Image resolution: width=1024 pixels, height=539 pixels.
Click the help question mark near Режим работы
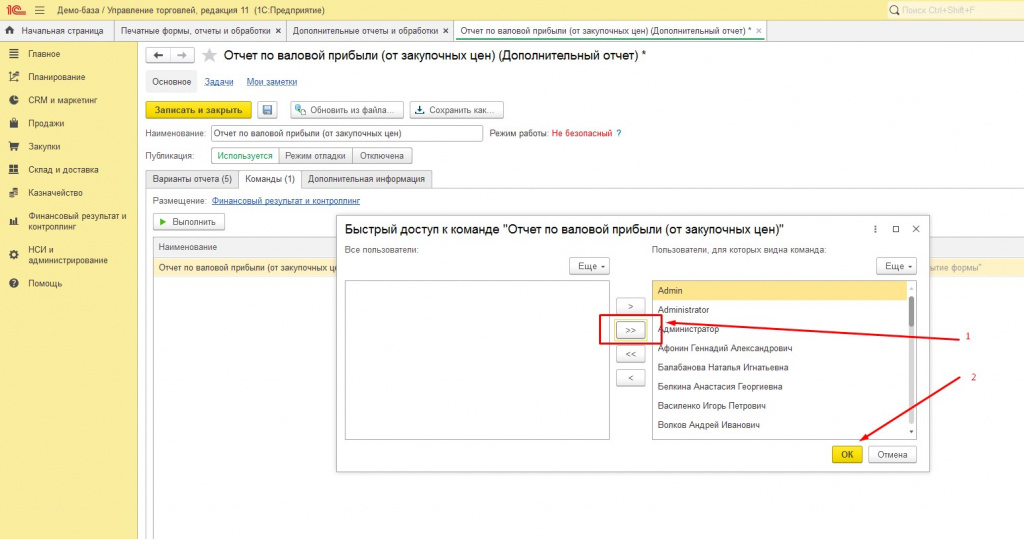tap(619, 133)
